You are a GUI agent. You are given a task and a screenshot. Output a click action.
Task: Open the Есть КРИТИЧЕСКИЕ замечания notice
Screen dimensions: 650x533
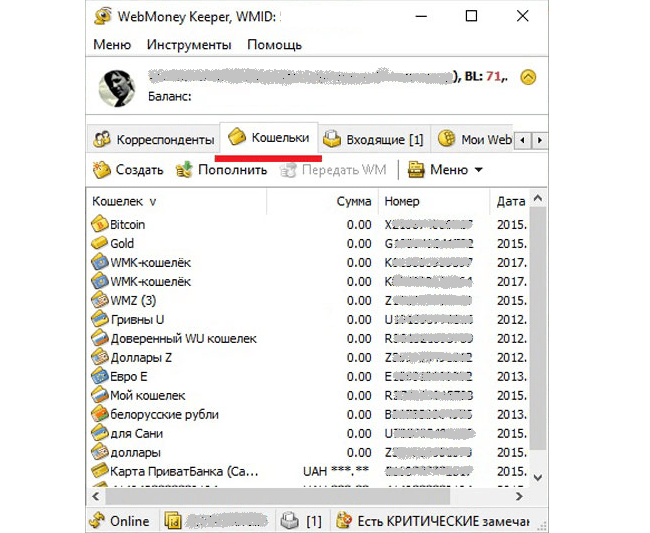point(444,521)
